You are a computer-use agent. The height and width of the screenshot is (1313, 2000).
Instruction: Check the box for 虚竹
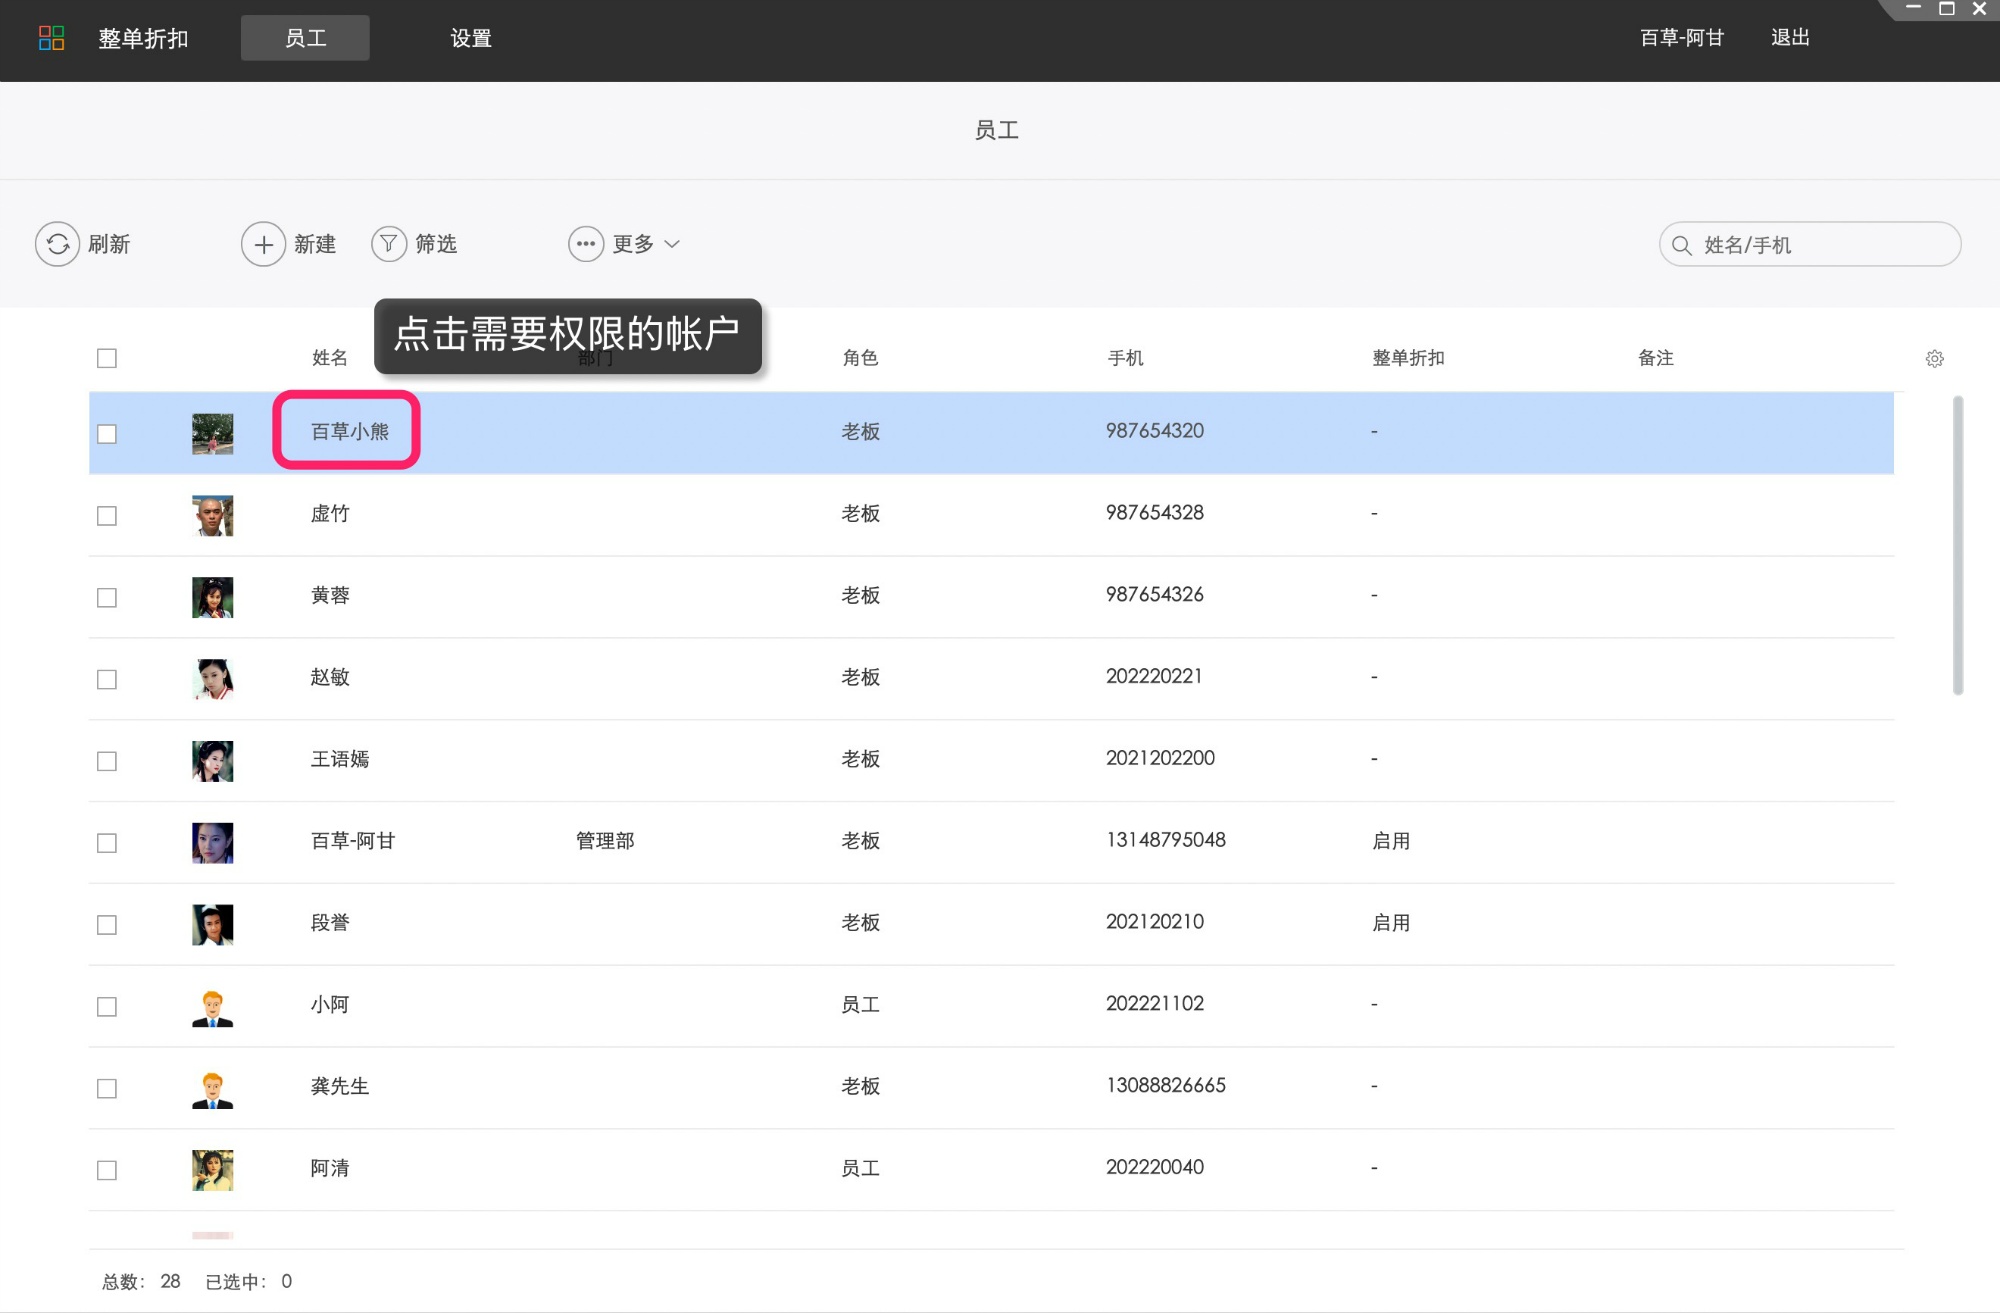click(x=107, y=516)
